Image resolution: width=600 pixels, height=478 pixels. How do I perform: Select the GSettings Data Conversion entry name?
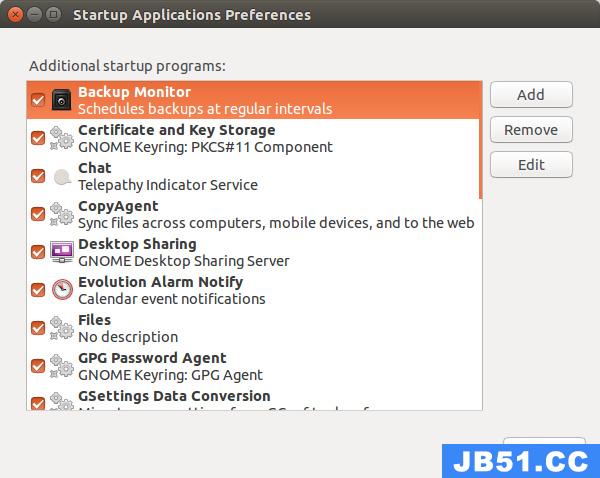(x=174, y=396)
